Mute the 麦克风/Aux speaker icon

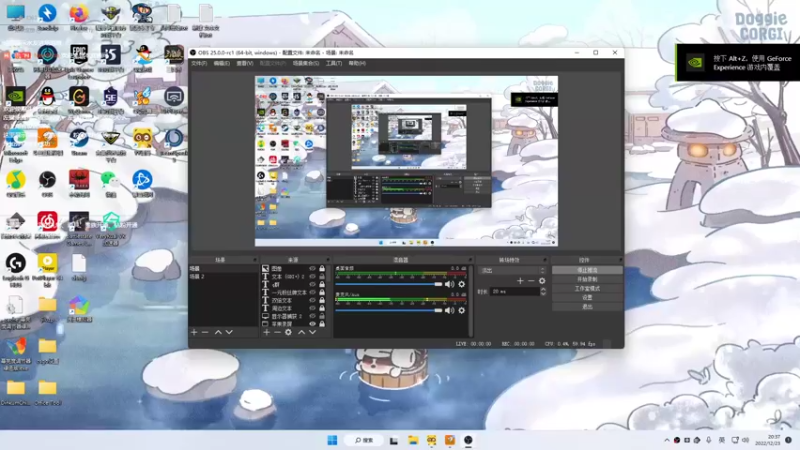click(449, 310)
